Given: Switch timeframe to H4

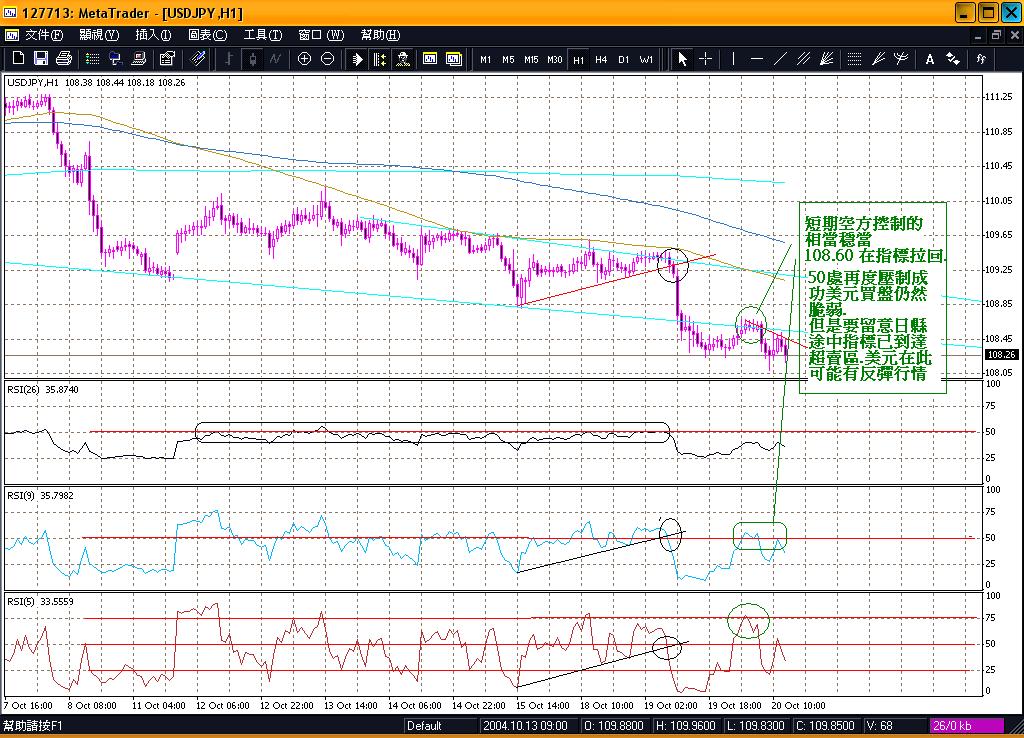Looking at the screenshot, I should pyautogui.click(x=601, y=59).
